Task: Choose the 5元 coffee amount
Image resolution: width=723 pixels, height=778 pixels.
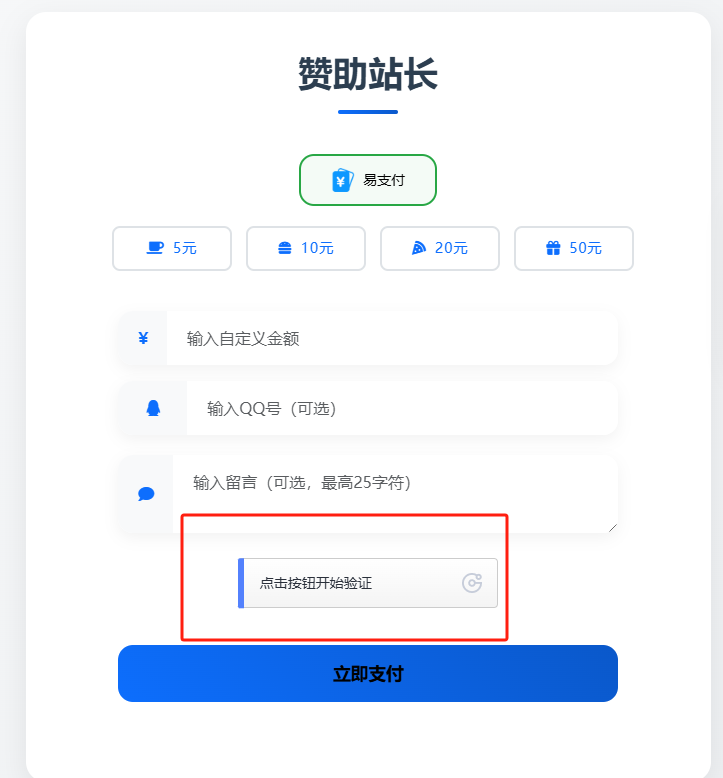Action: (172, 249)
